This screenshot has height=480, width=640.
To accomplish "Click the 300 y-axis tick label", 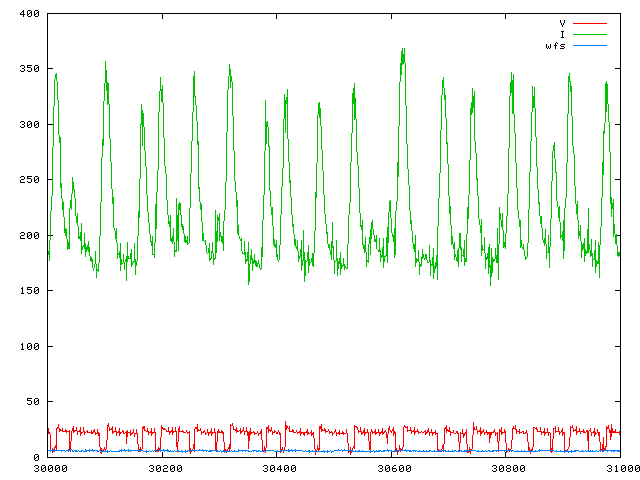I will [29, 125].
